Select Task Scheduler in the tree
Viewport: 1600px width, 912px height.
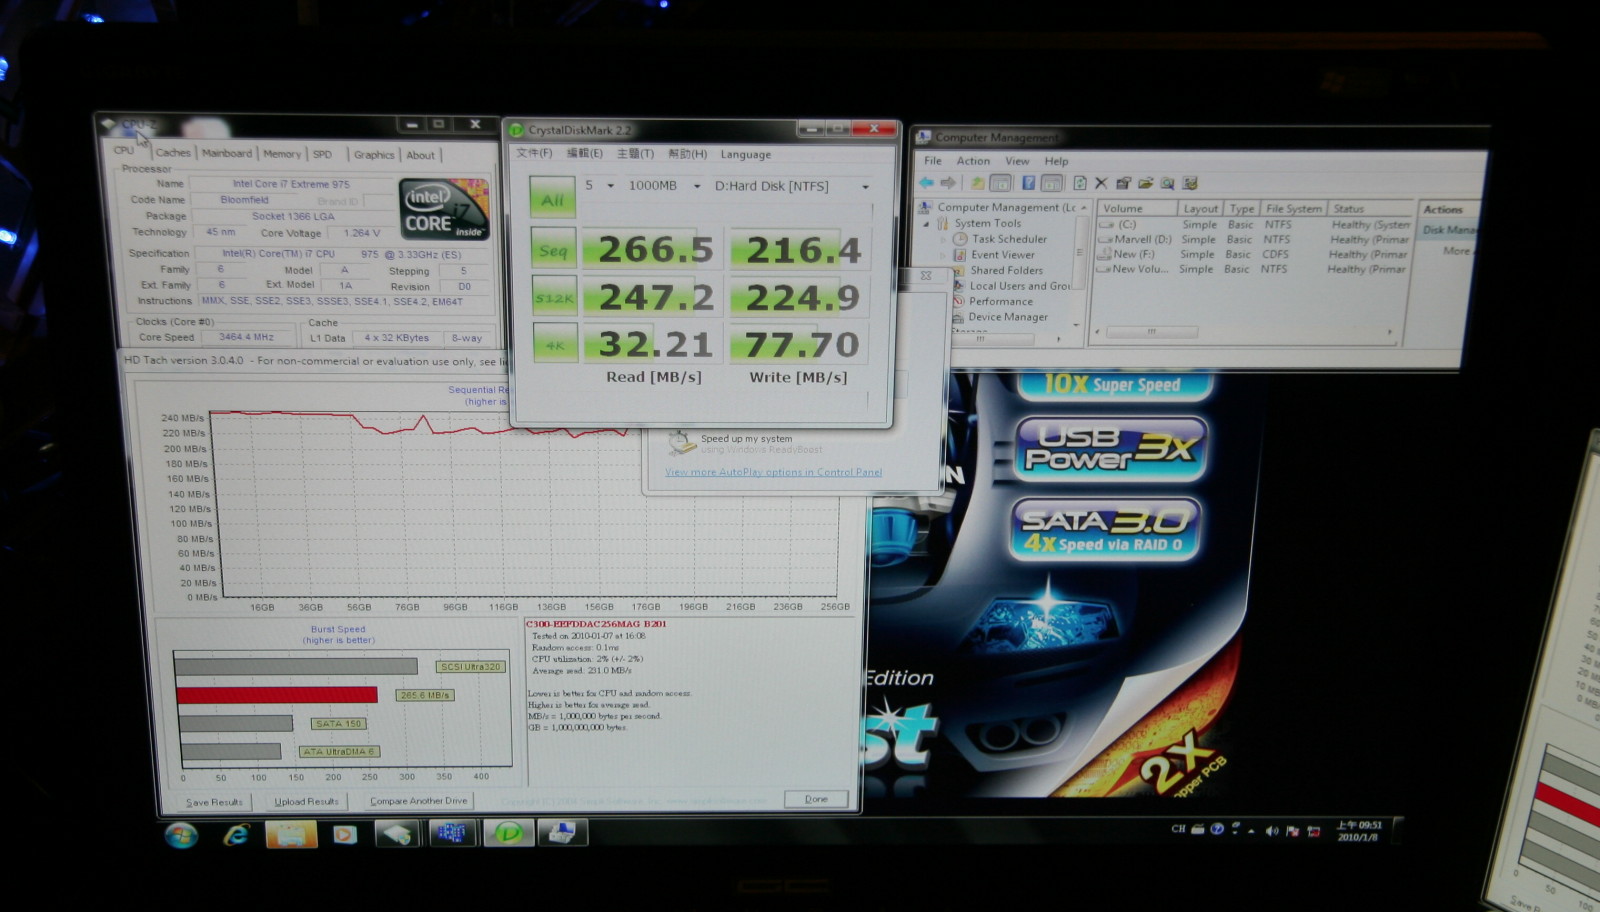(x=1009, y=239)
